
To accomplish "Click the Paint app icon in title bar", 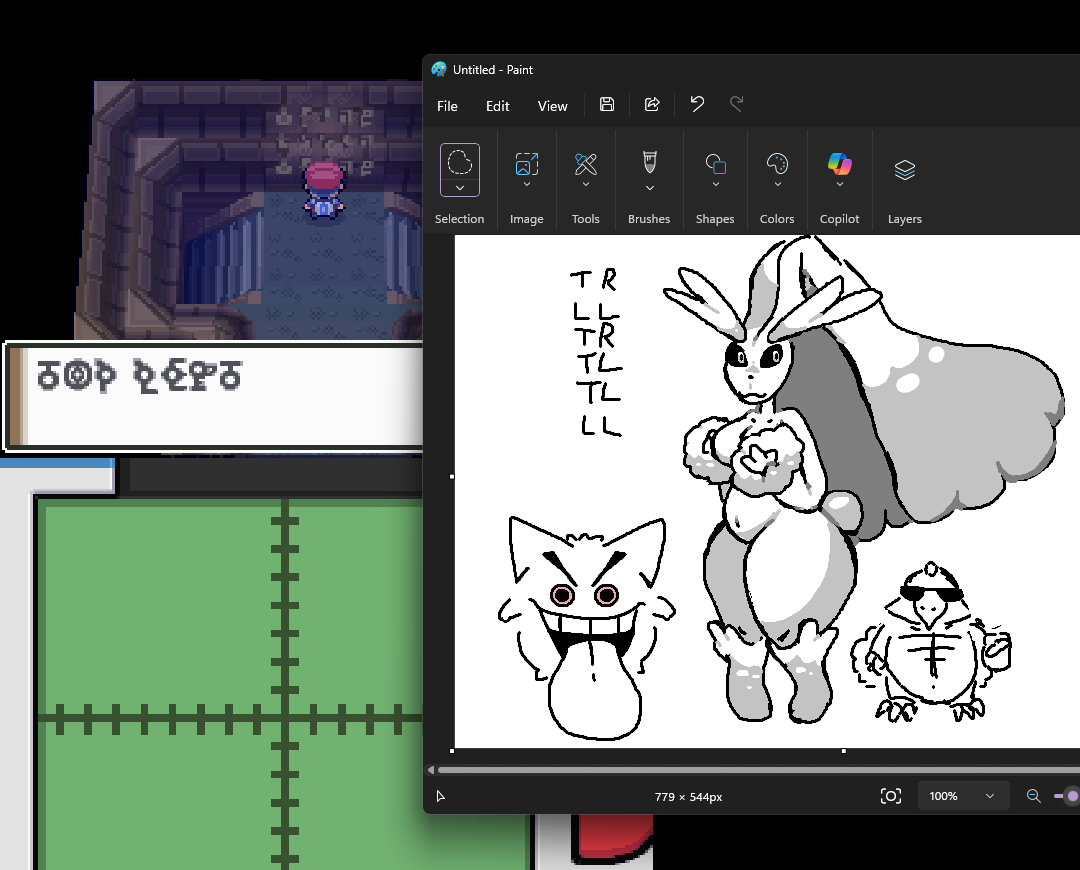I will pos(439,70).
